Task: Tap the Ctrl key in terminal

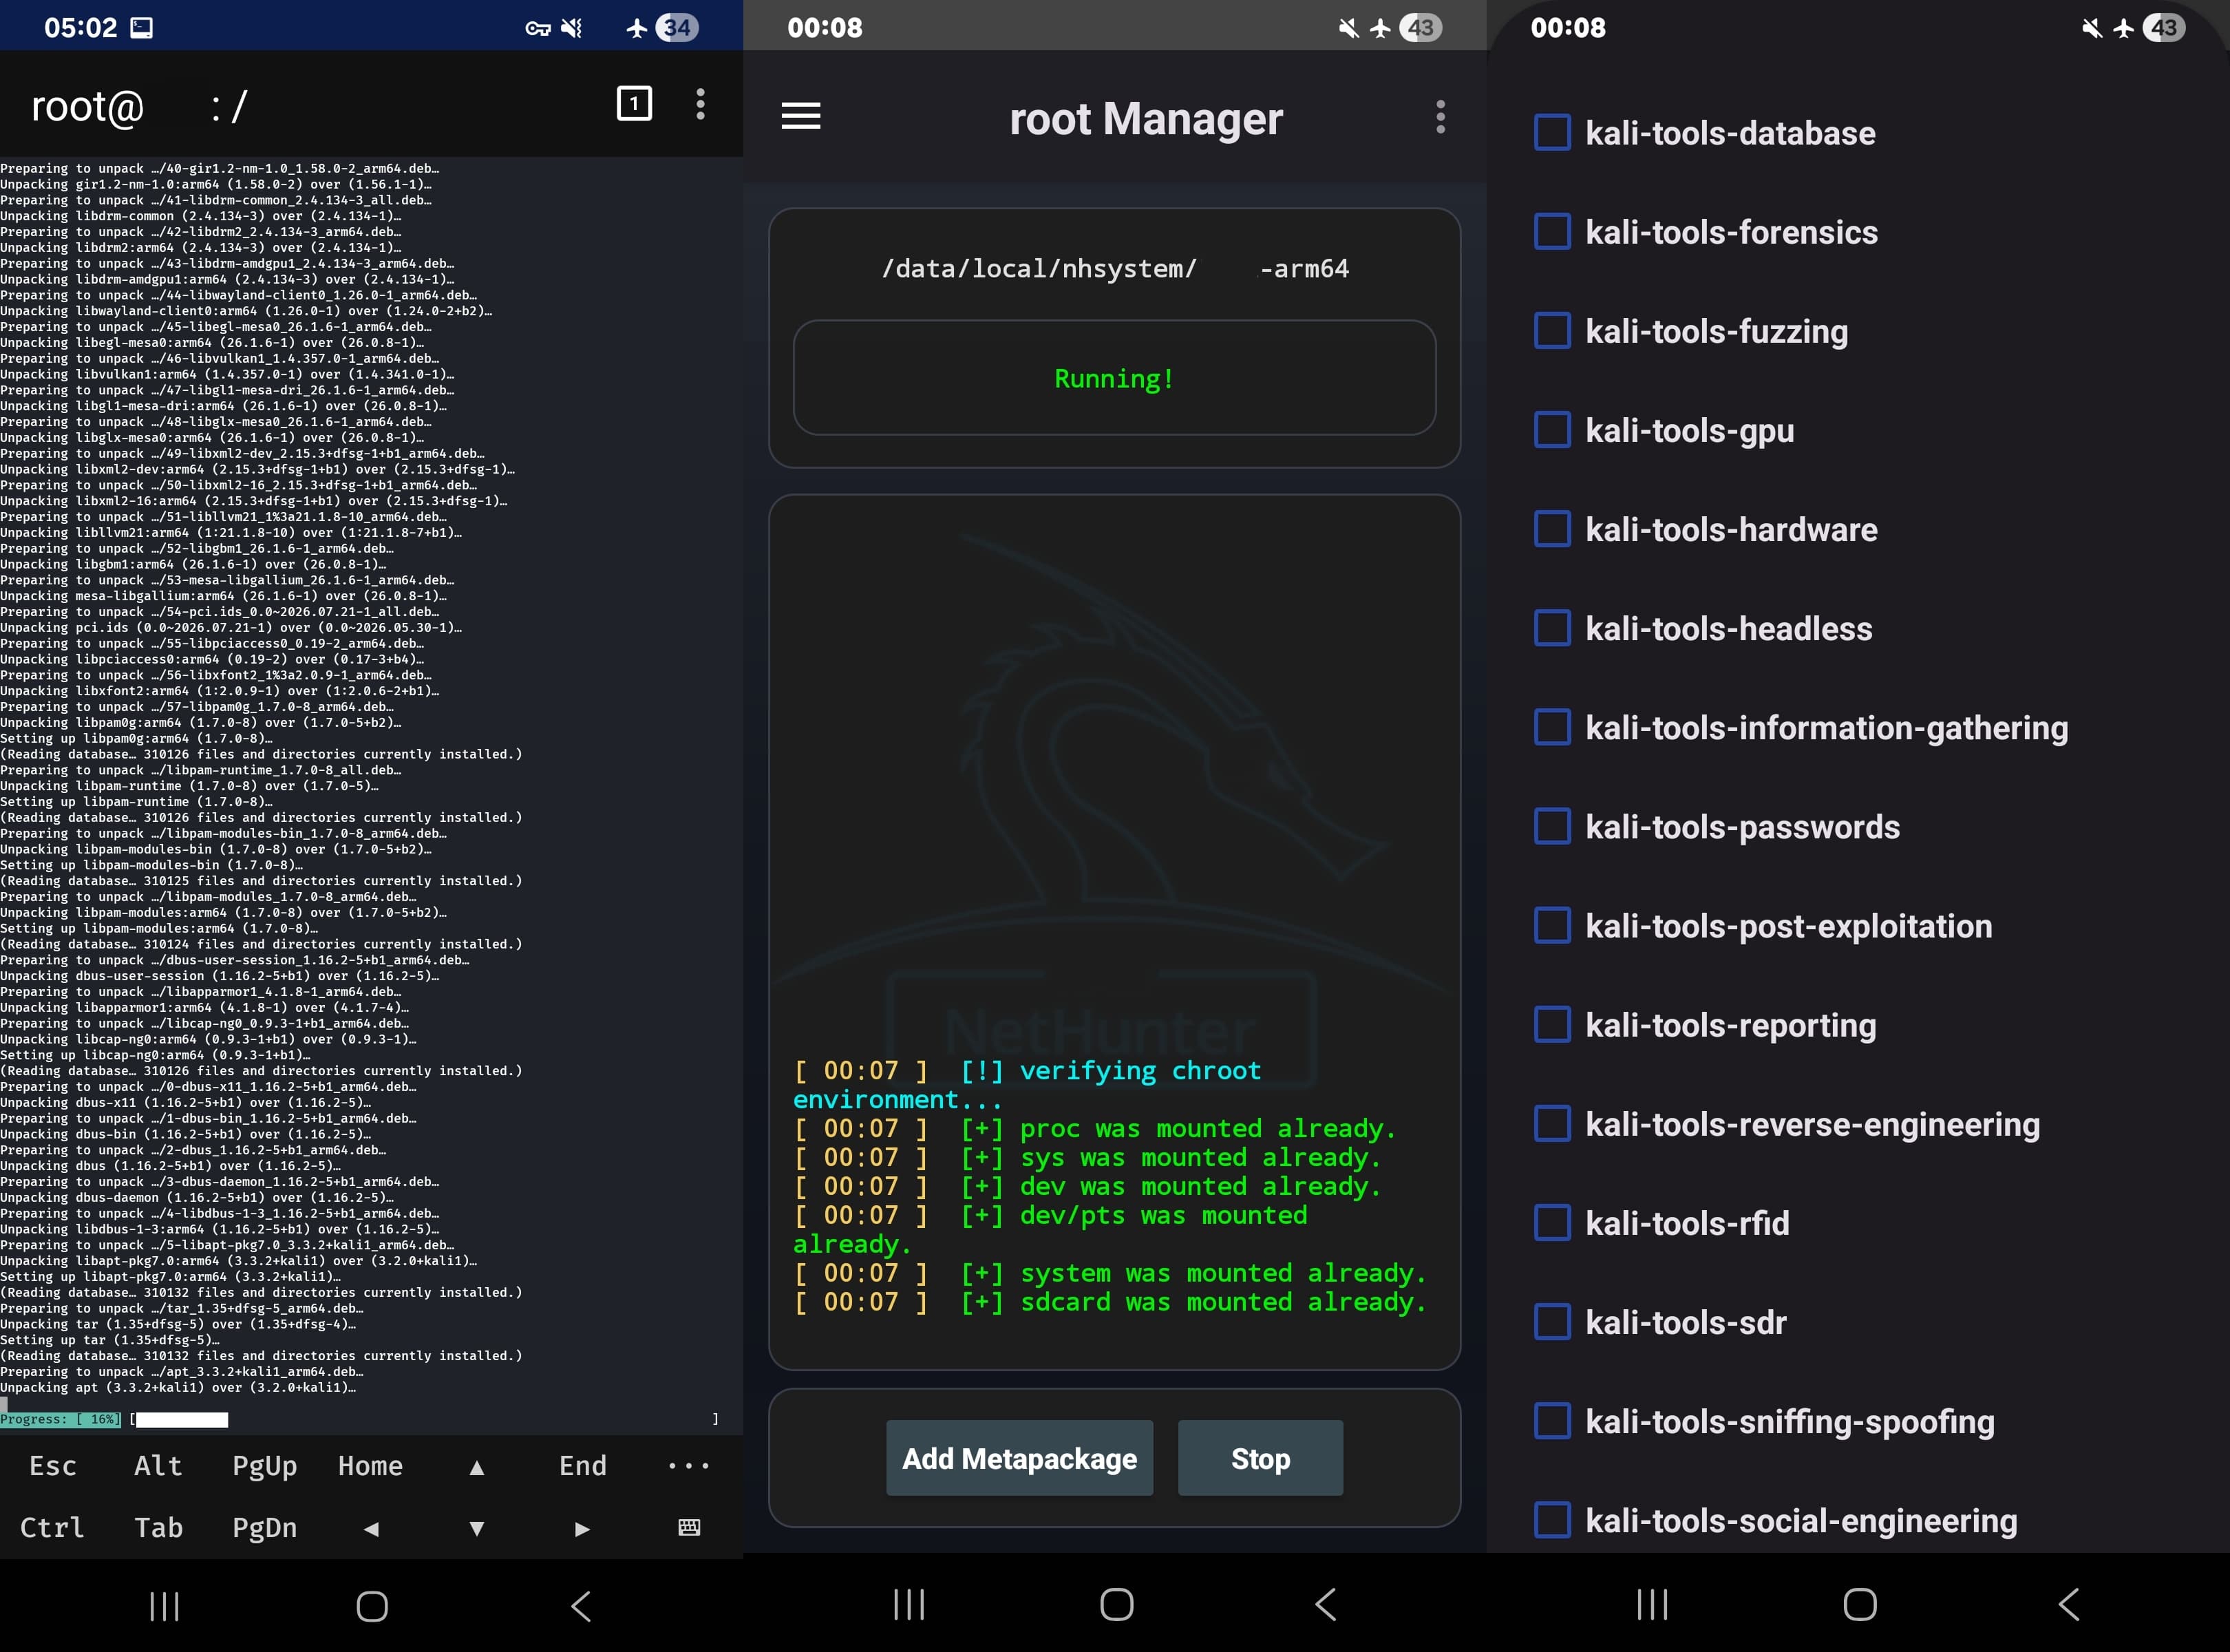Action: pyautogui.click(x=52, y=1528)
